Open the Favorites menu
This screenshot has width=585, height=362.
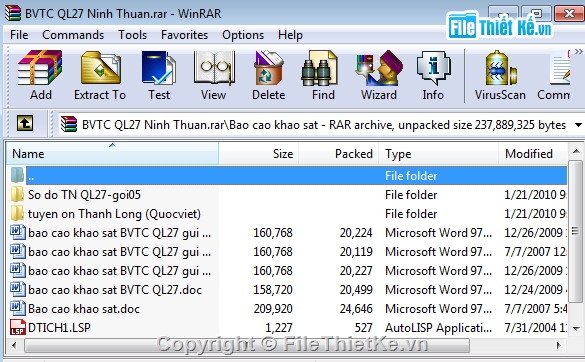click(x=184, y=35)
